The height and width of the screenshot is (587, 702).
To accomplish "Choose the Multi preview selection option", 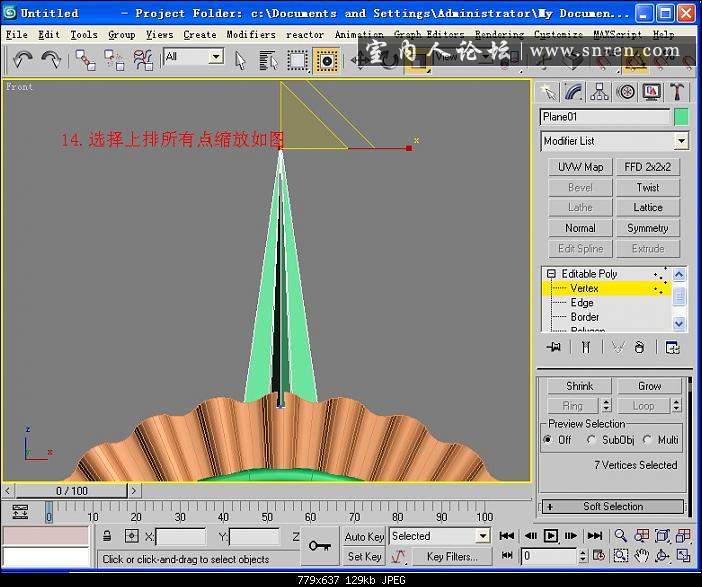I will 648,440.
